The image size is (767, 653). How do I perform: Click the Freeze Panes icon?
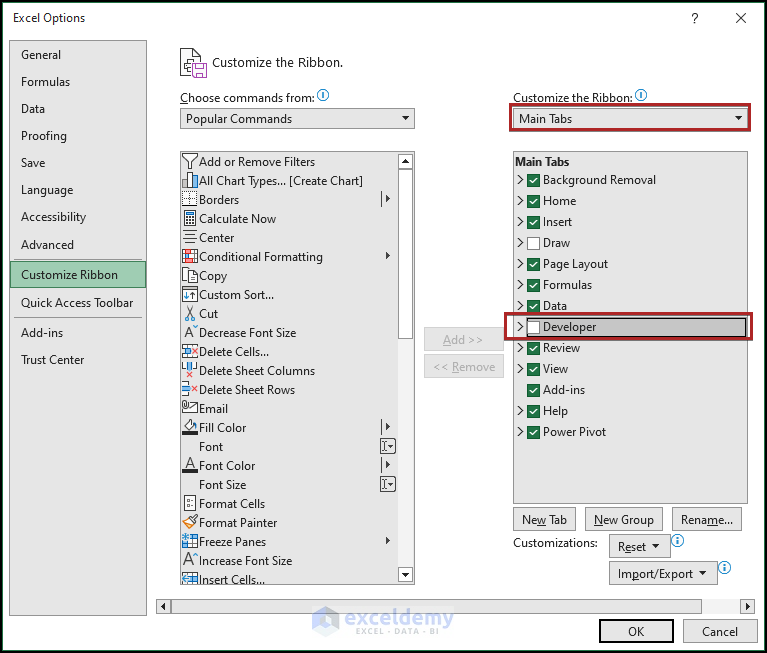[190, 541]
